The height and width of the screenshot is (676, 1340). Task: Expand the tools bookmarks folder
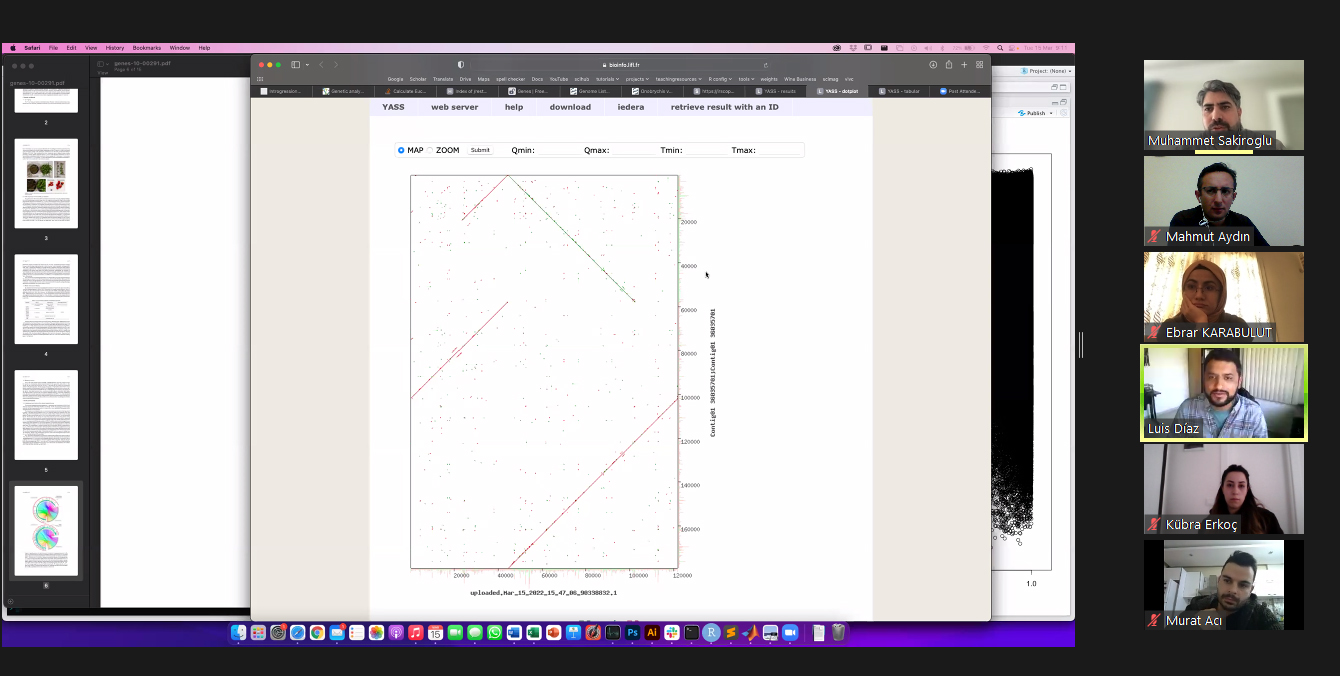pos(746,79)
